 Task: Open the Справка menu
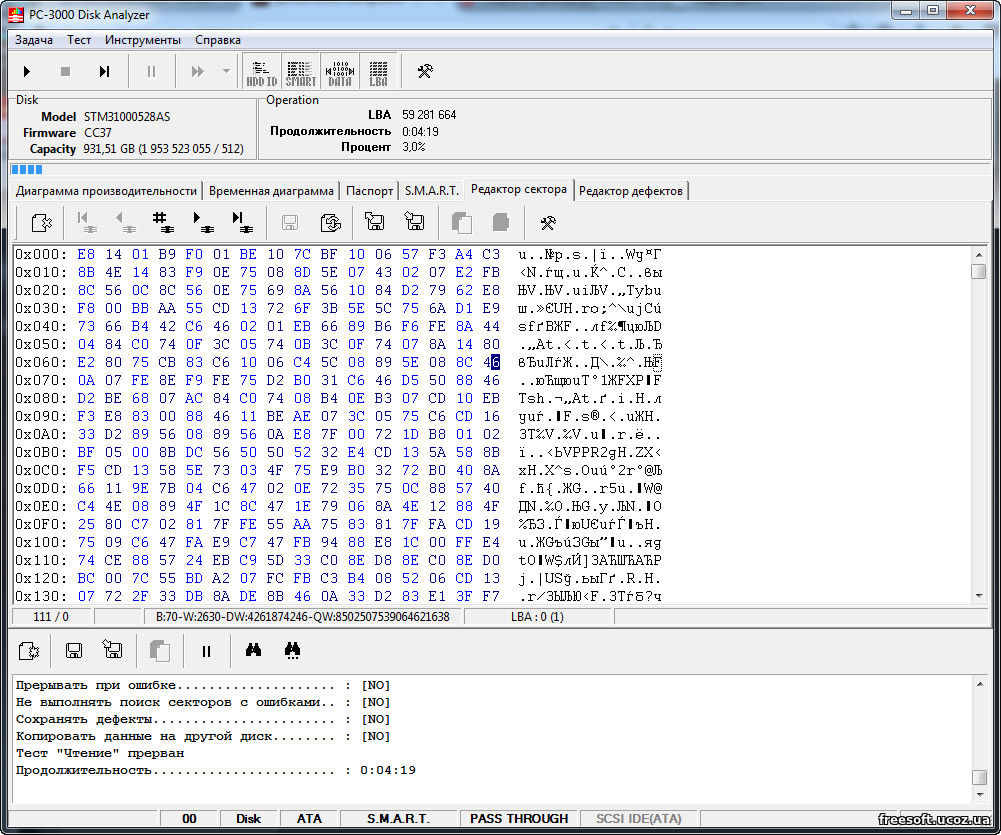(x=218, y=40)
